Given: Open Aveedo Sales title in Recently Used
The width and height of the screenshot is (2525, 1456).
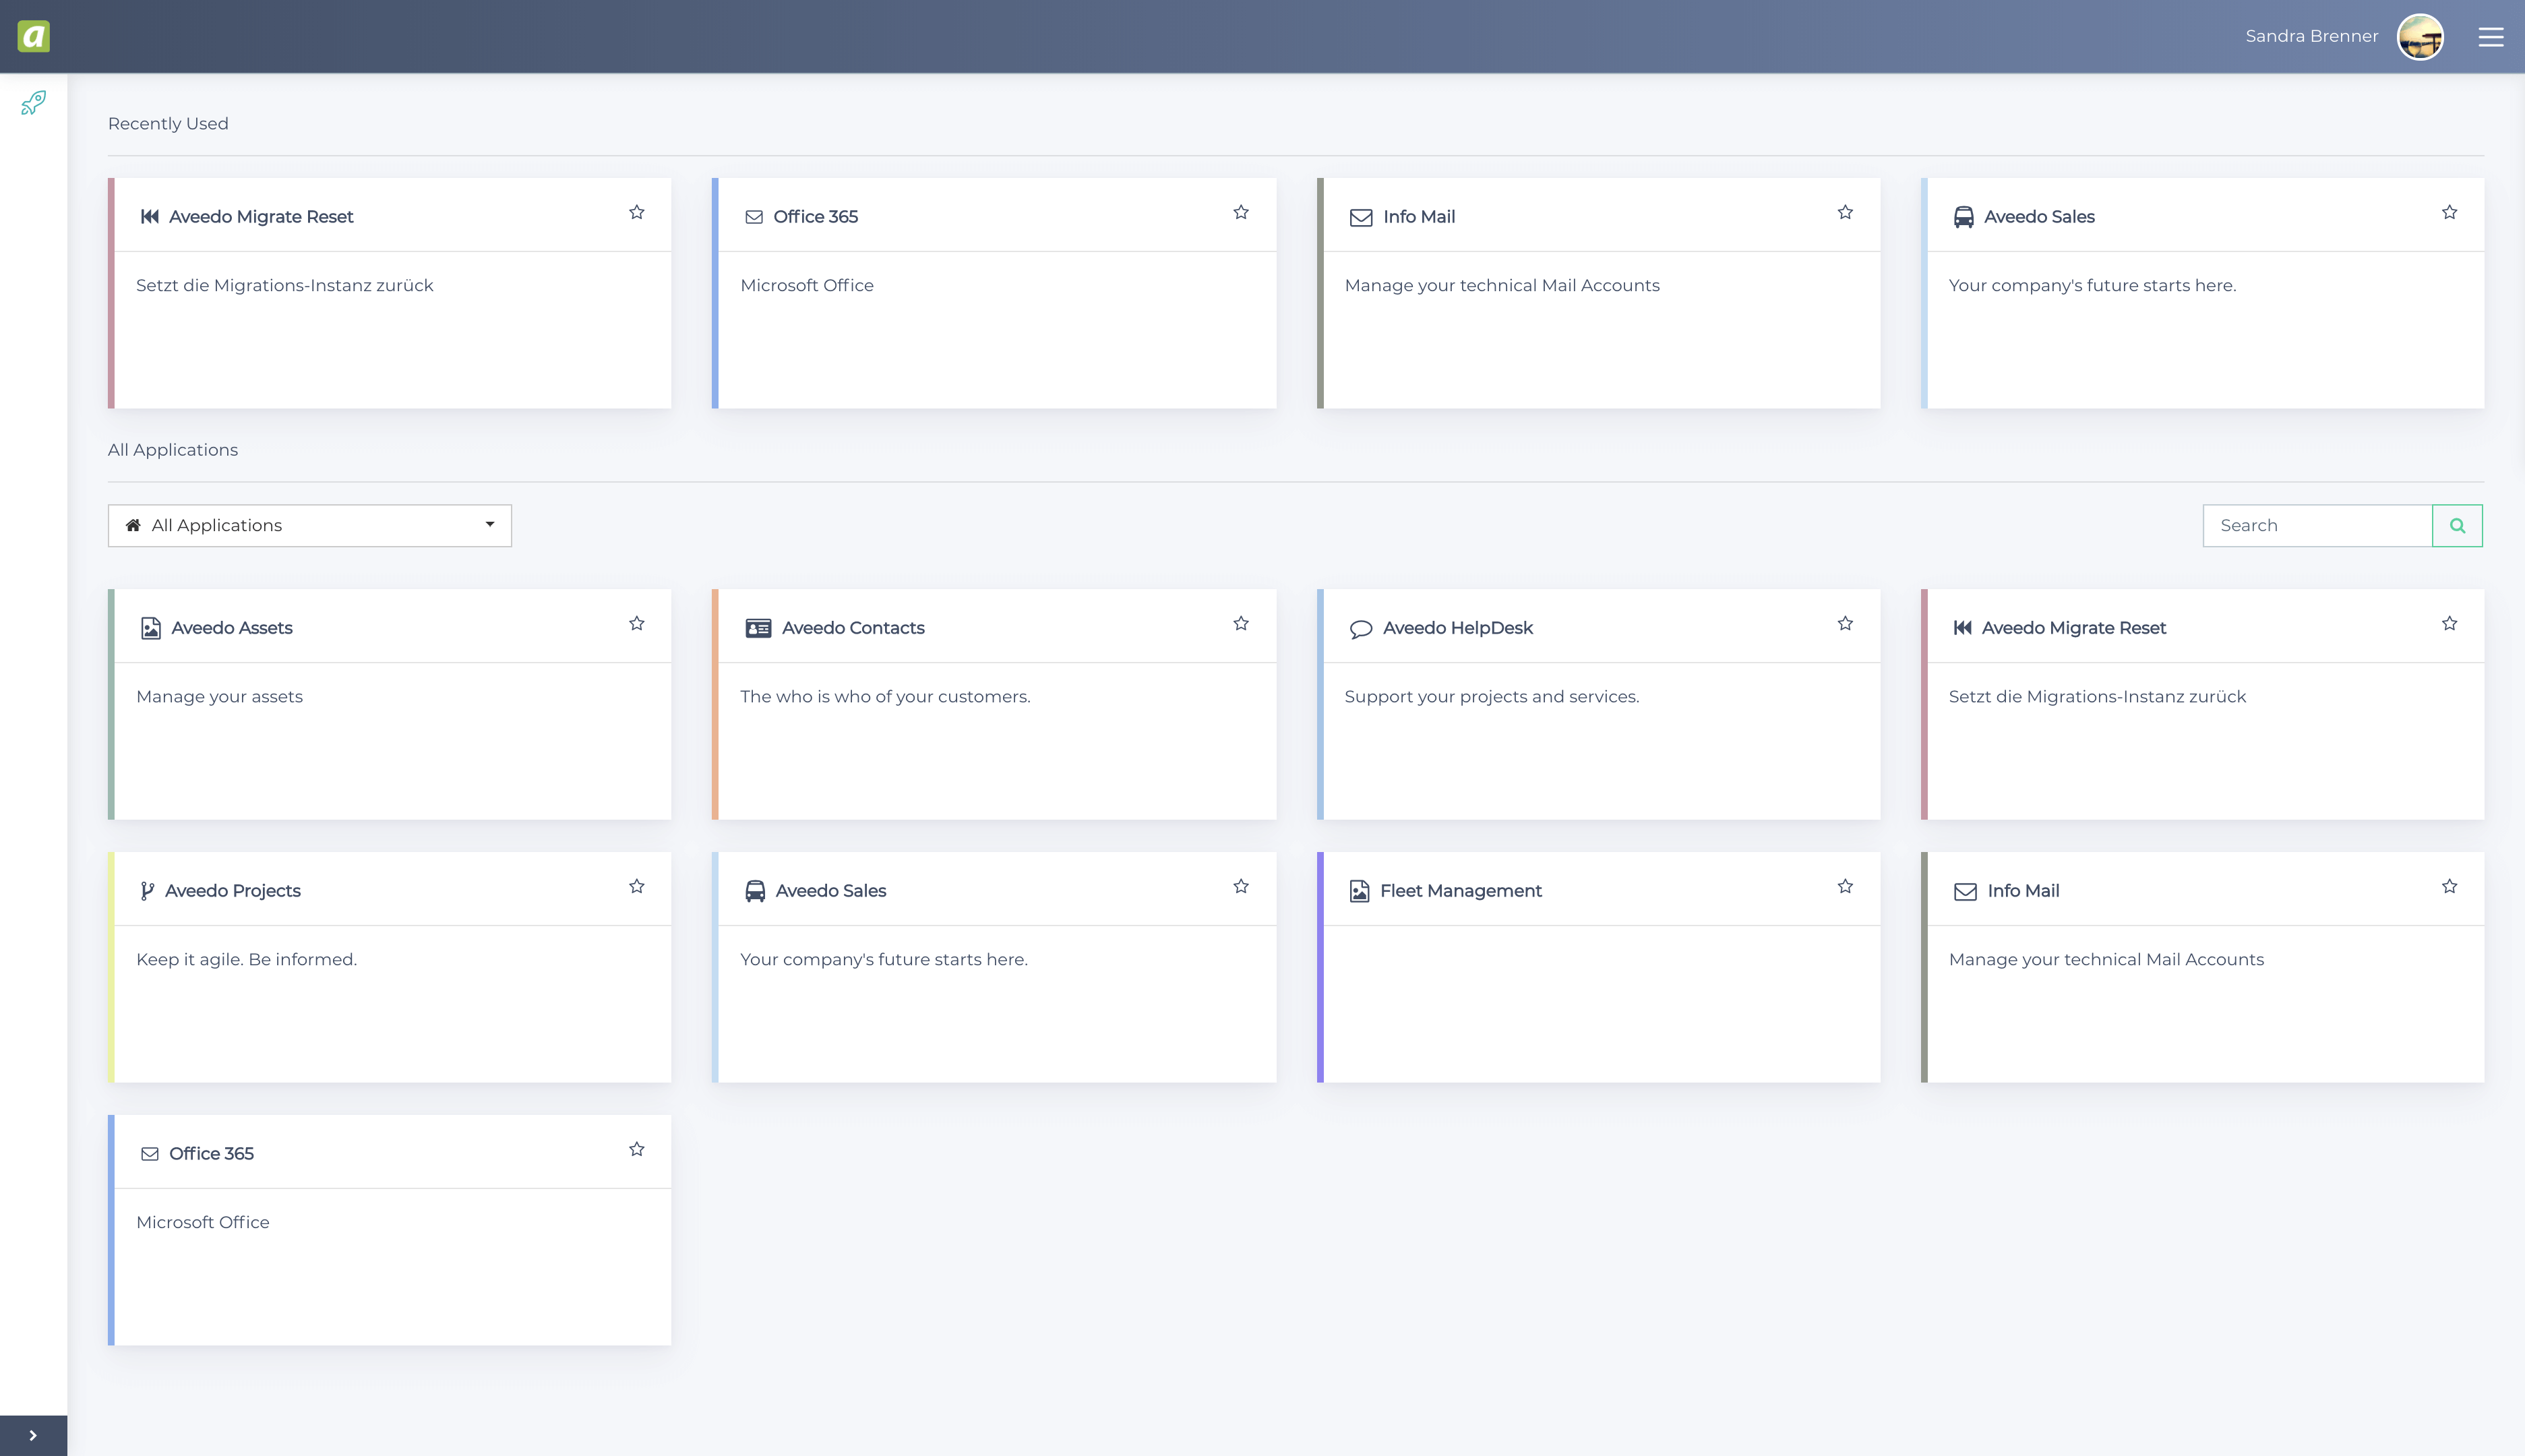Looking at the screenshot, I should tap(2039, 217).
